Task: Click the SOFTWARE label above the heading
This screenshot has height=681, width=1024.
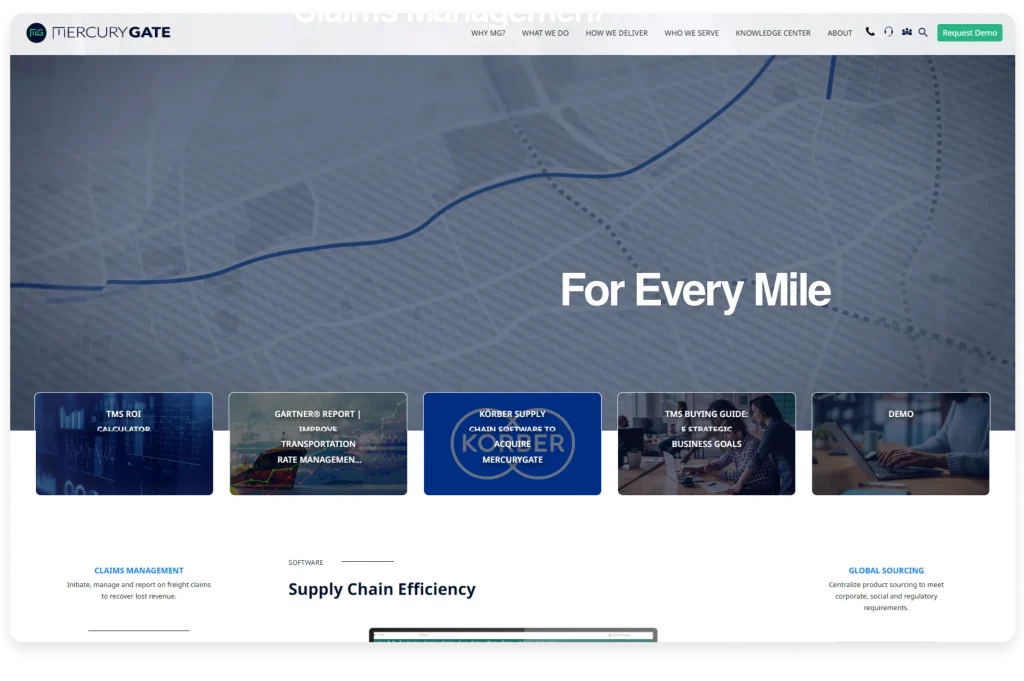Action: tap(306, 562)
